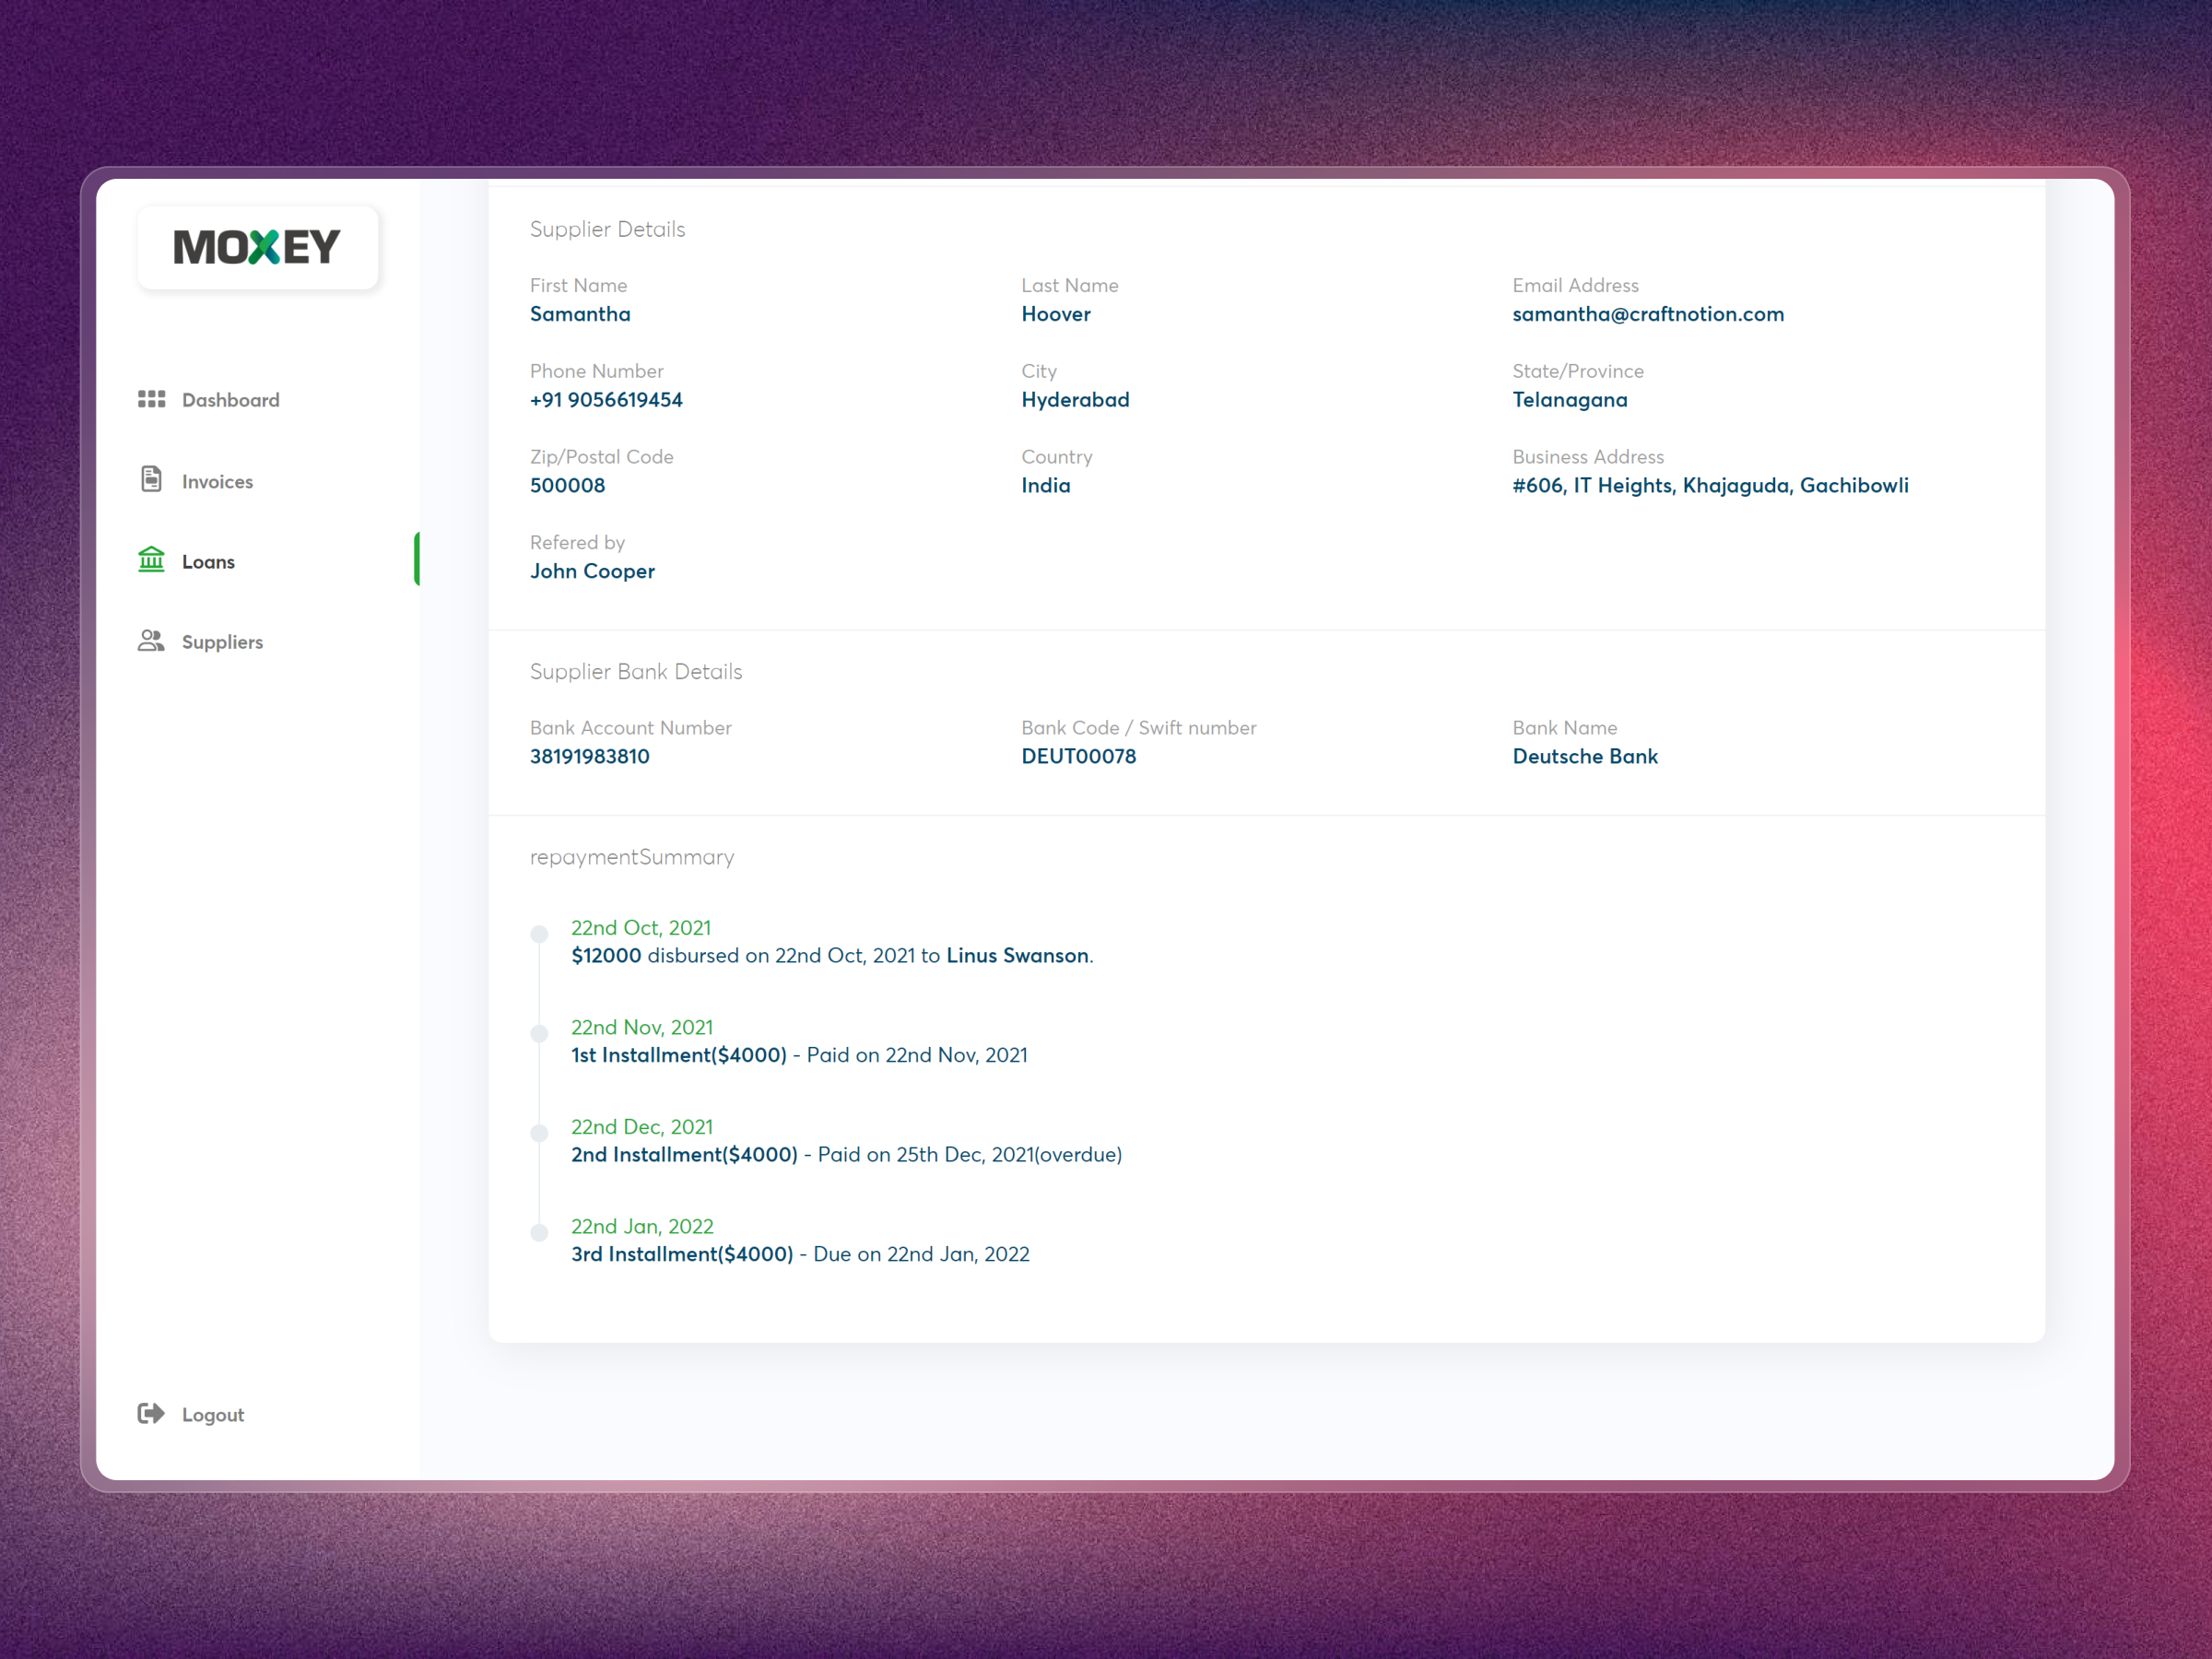Click the Invoices document icon
The width and height of the screenshot is (2212, 1659).
(151, 480)
